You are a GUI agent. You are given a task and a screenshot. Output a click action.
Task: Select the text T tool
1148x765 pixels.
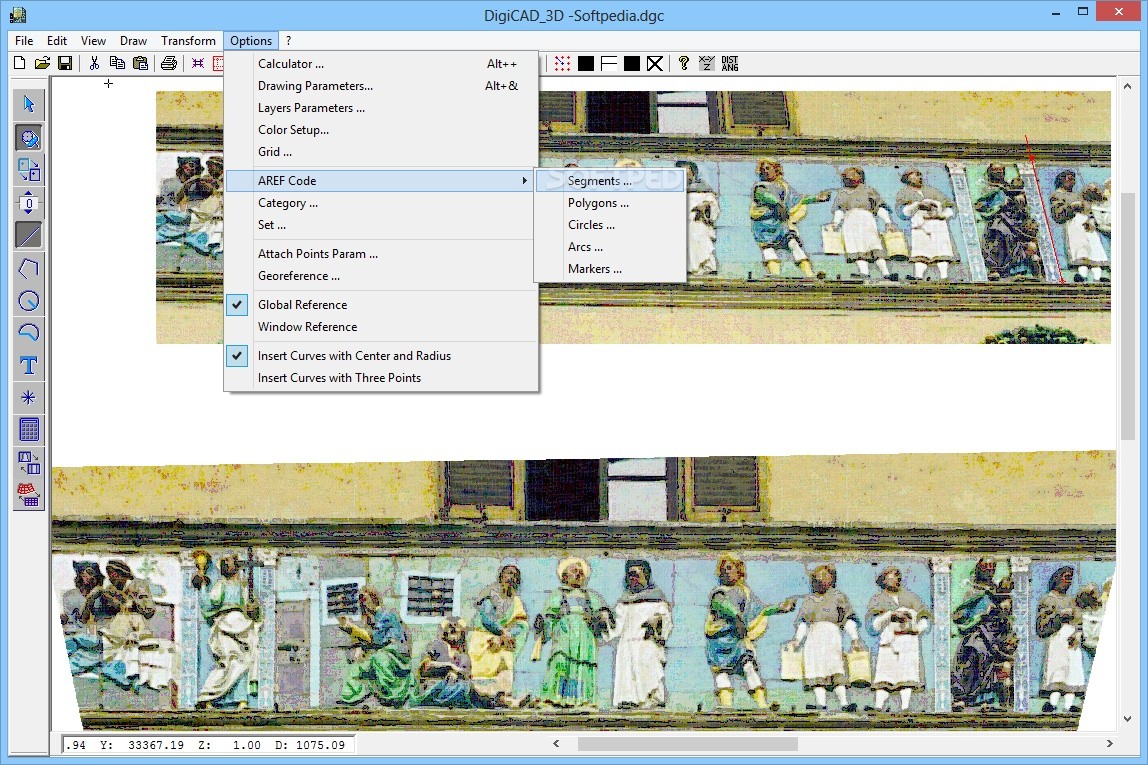(29, 365)
